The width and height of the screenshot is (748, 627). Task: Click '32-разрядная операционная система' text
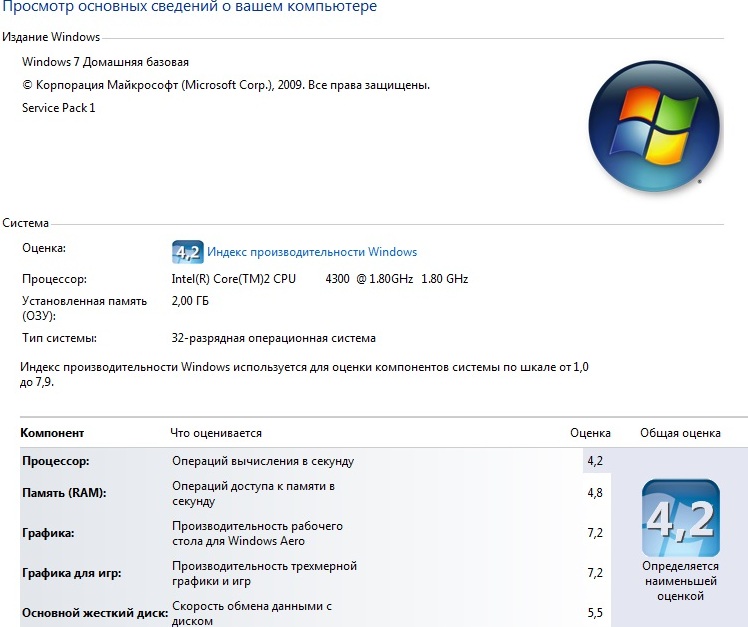pos(274,338)
